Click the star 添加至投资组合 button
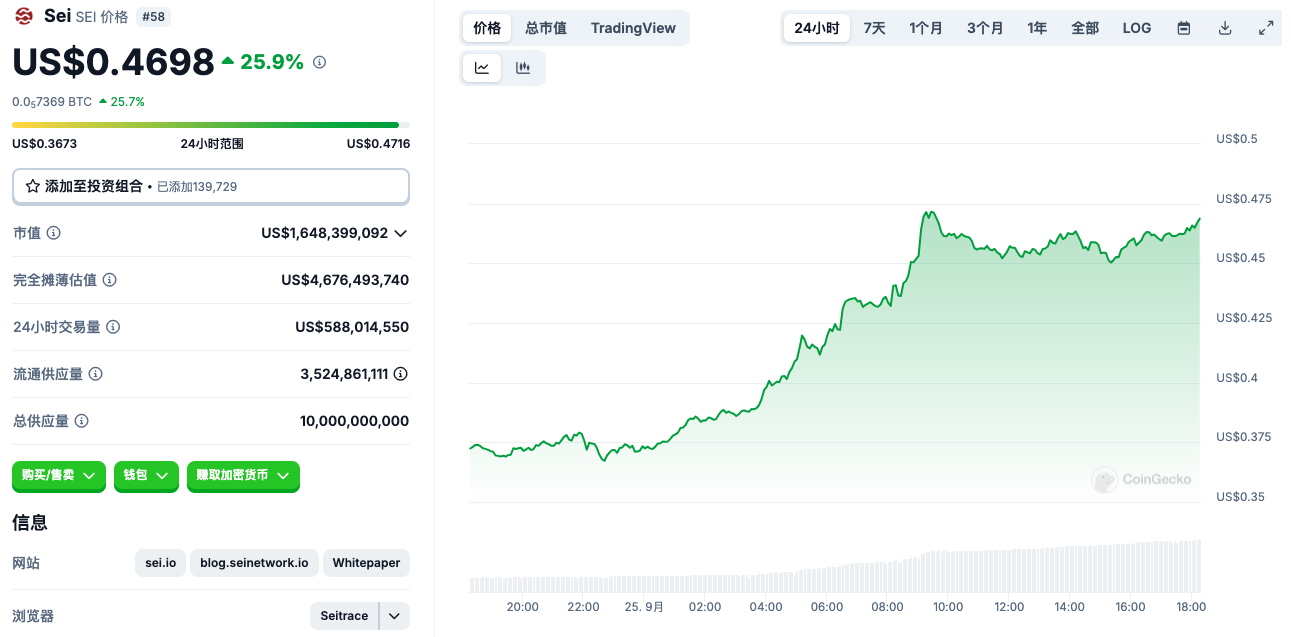1291x637 pixels. pyautogui.click(x=210, y=186)
